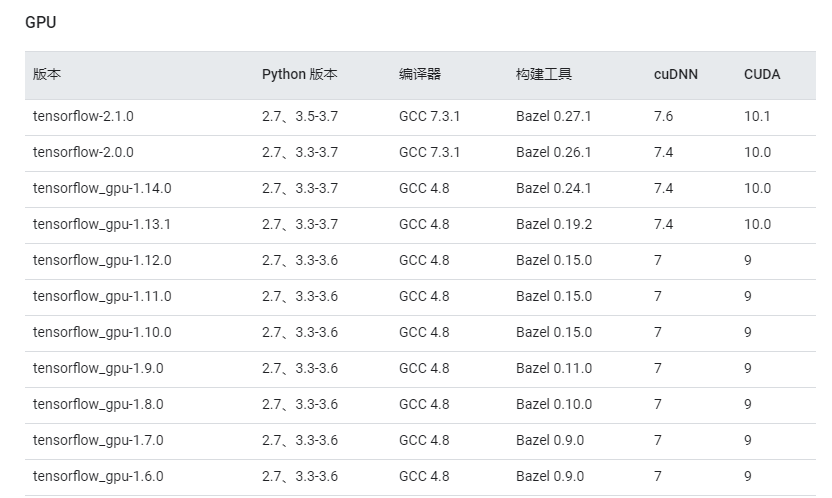This screenshot has width=832, height=498.
Task: Click the GPU section heading
Action: tap(41, 22)
